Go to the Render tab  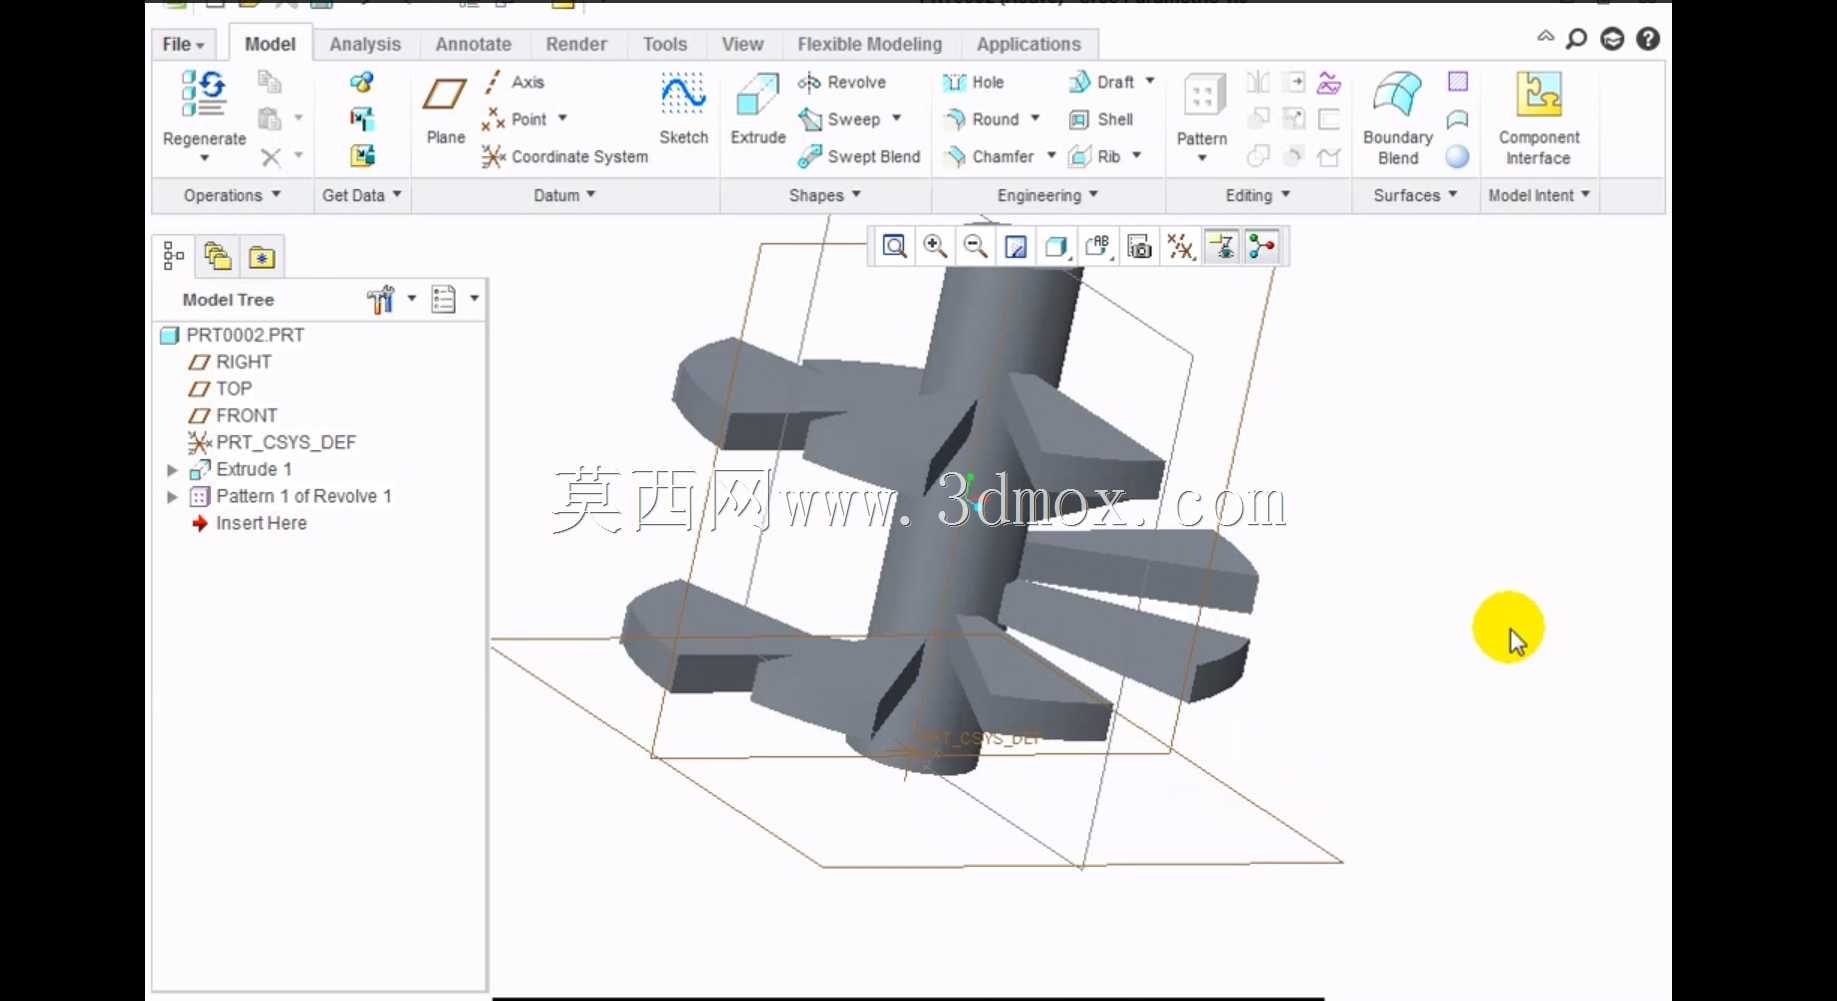[x=576, y=44]
